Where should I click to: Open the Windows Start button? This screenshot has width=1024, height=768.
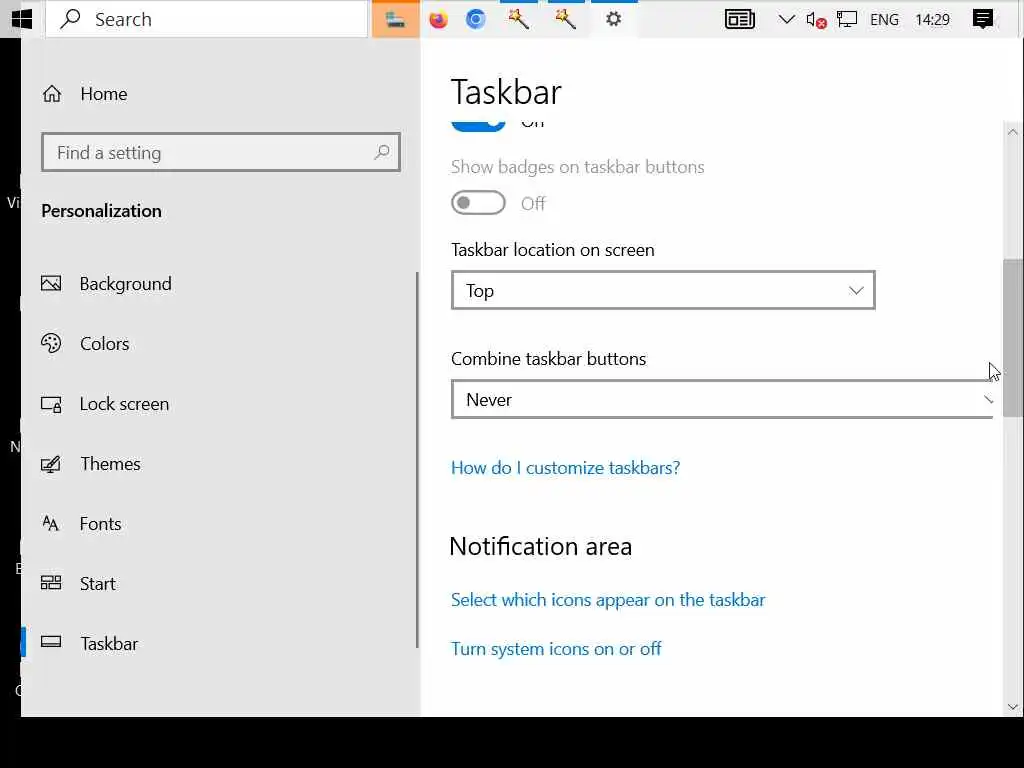(22, 19)
